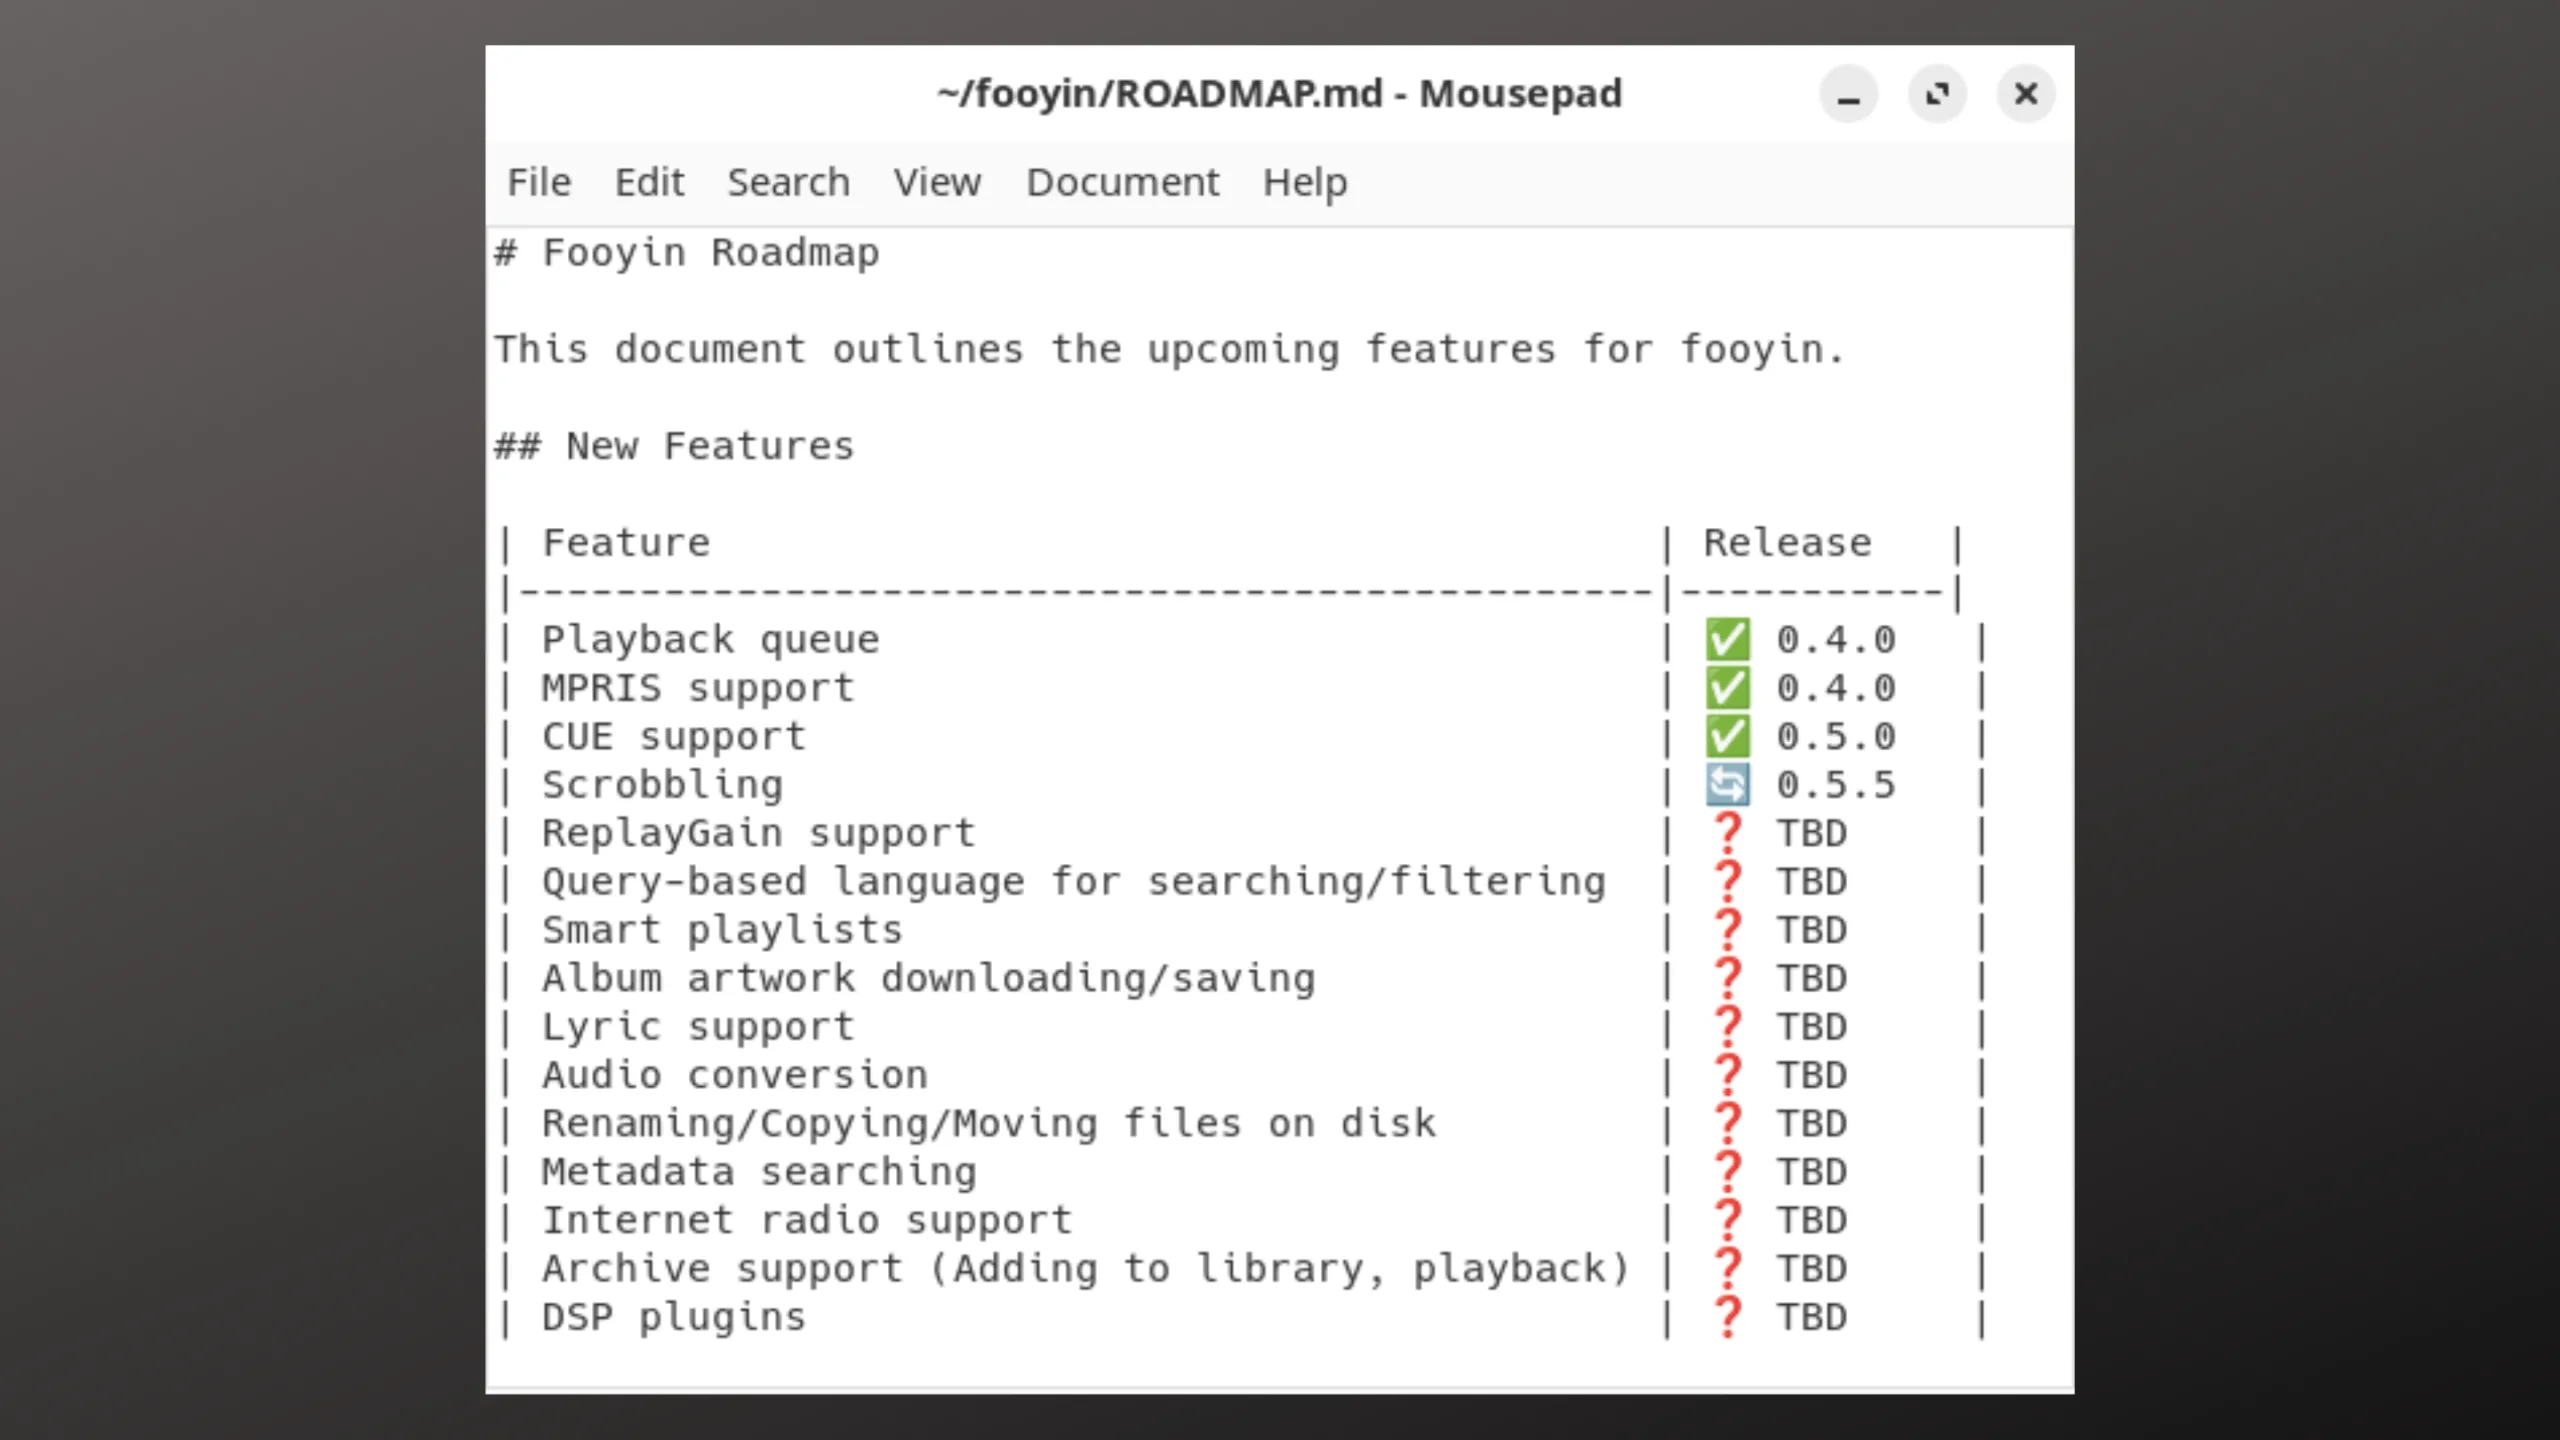This screenshot has width=2560, height=1440.
Task: Click version 0.5.0 in CUE support row
Action: 1836,737
